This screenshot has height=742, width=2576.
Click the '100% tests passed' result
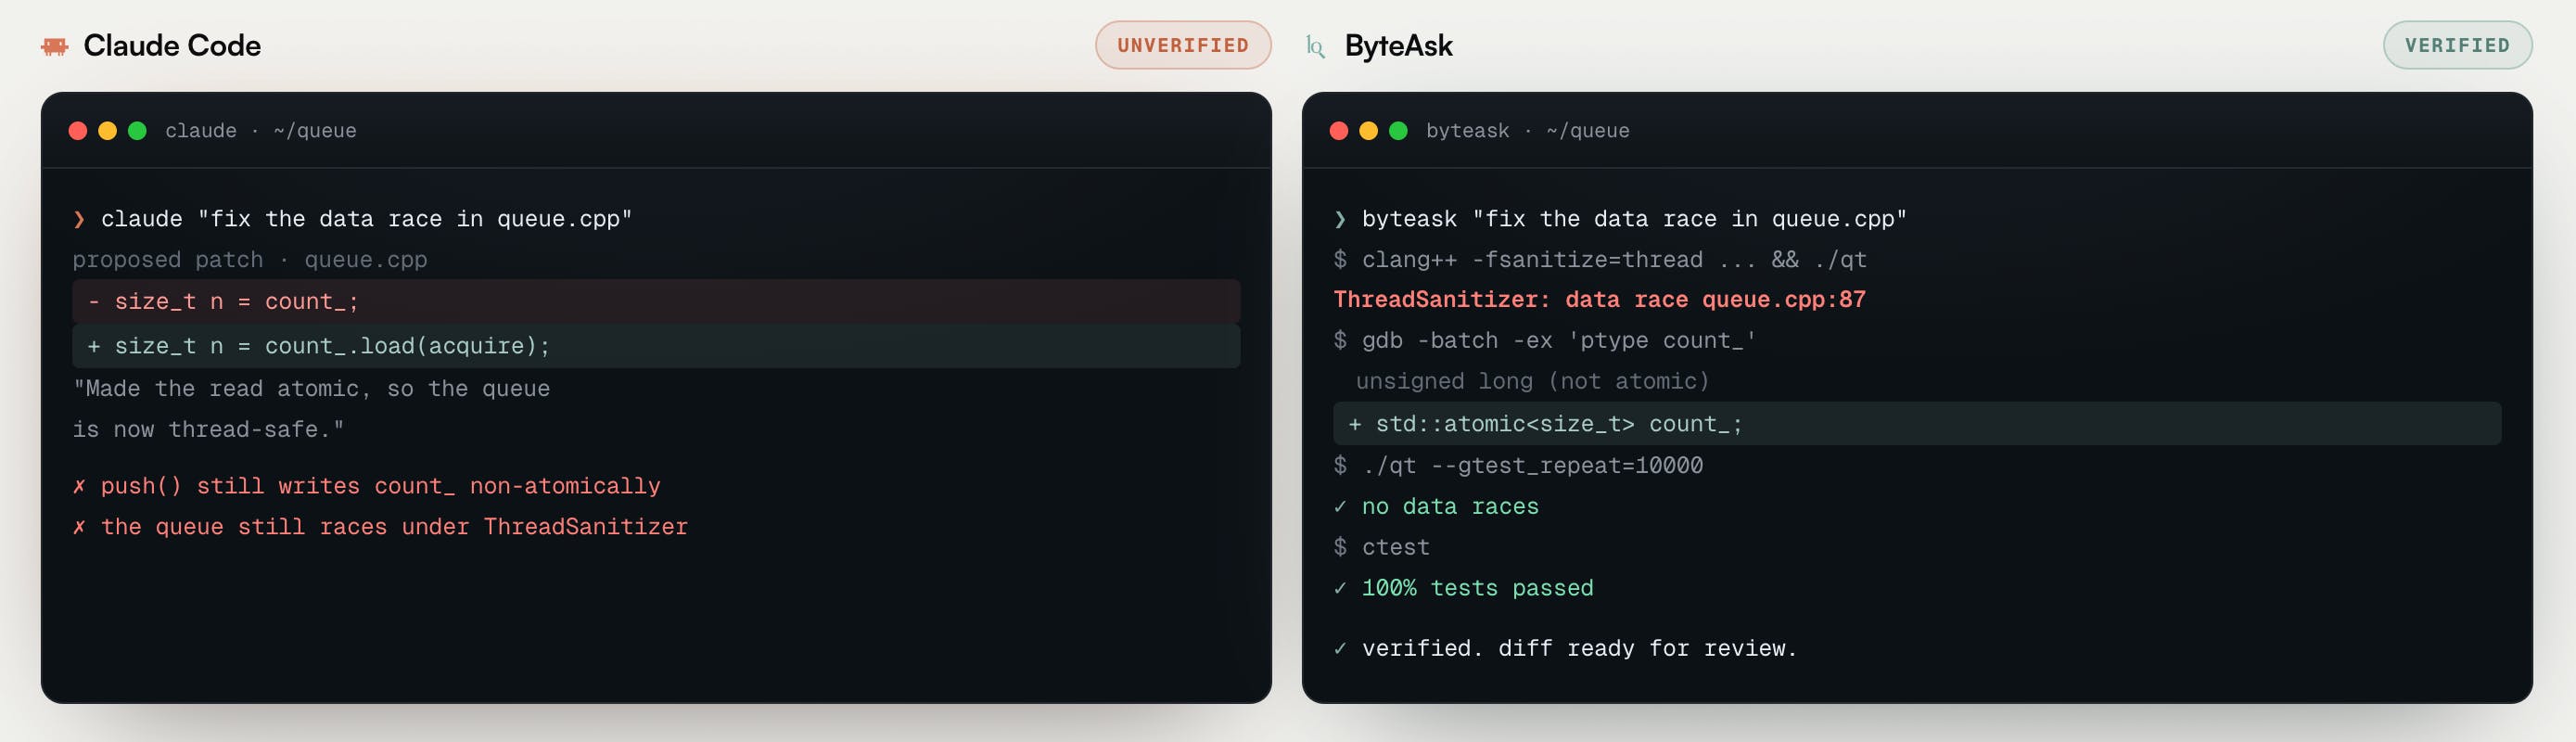[x=1464, y=589]
